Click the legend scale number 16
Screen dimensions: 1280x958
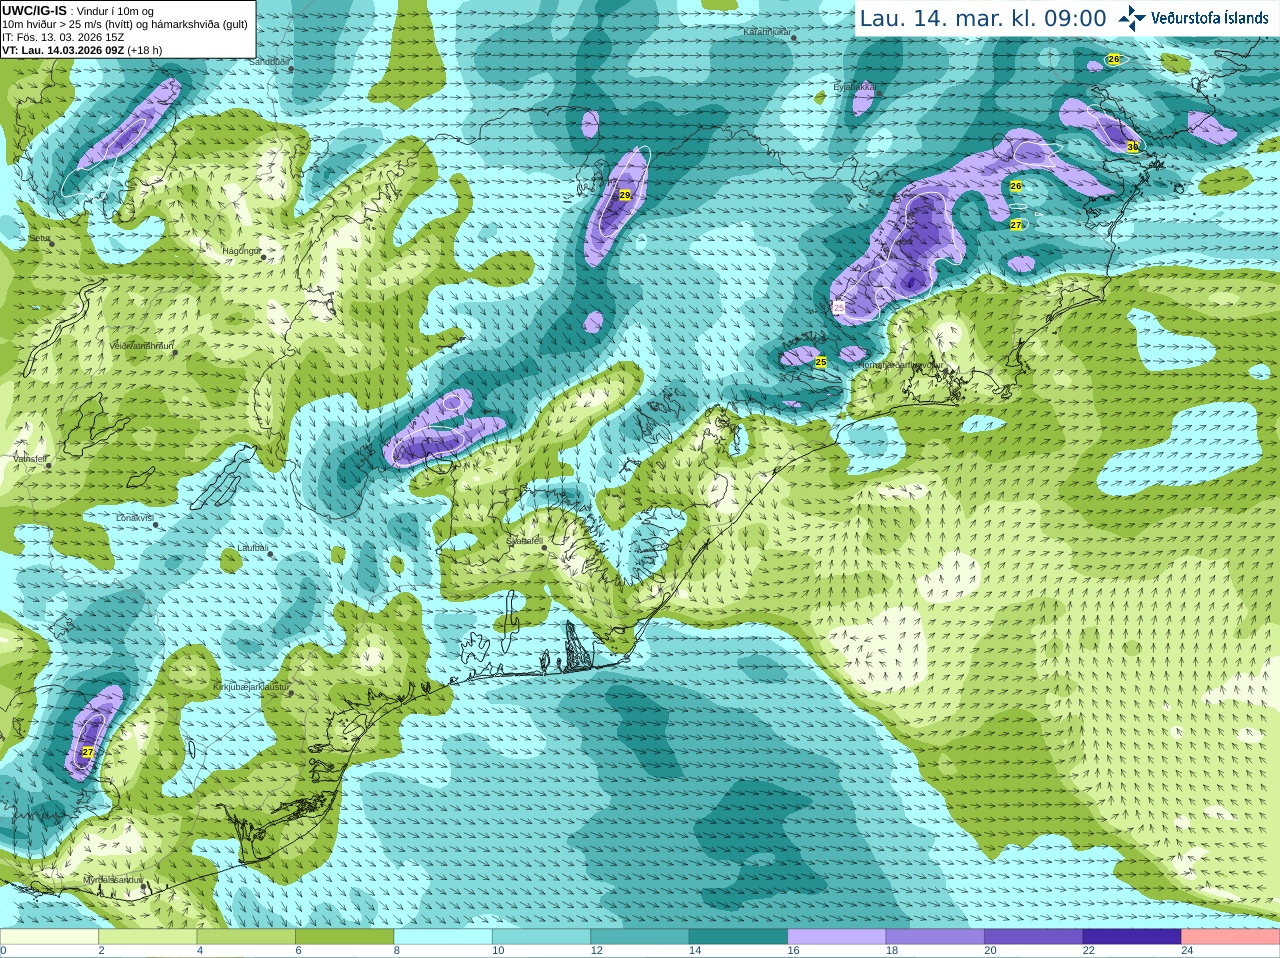pos(794,951)
